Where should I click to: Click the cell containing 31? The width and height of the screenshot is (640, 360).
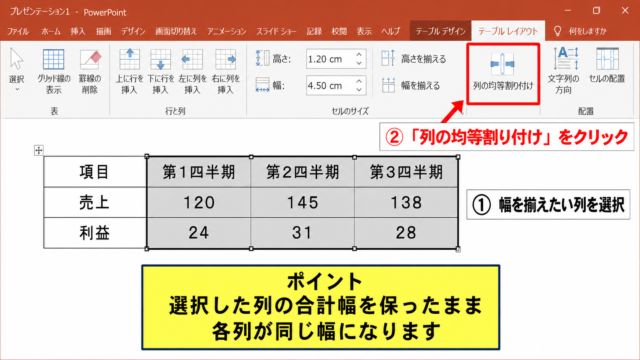coord(302,233)
